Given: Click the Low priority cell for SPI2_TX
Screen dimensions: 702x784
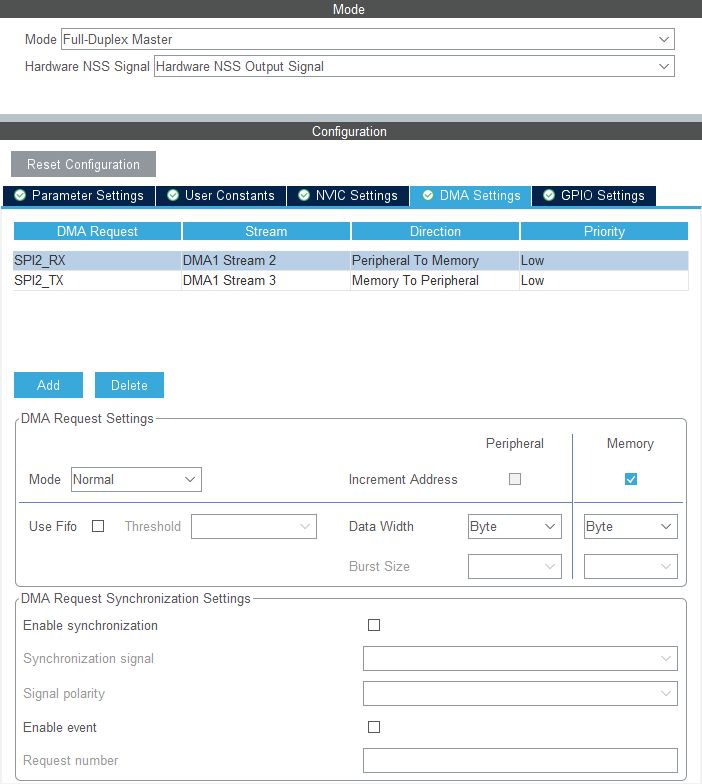Looking at the screenshot, I should [x=604, y=280].
